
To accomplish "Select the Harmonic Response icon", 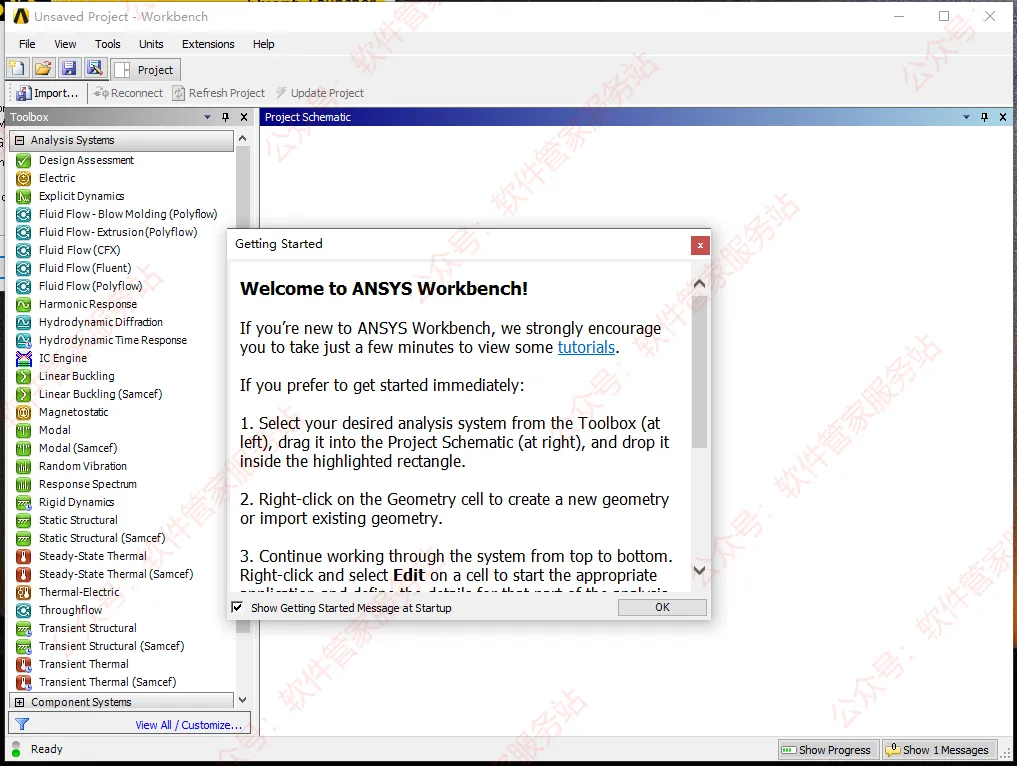I will coord(23,304).
